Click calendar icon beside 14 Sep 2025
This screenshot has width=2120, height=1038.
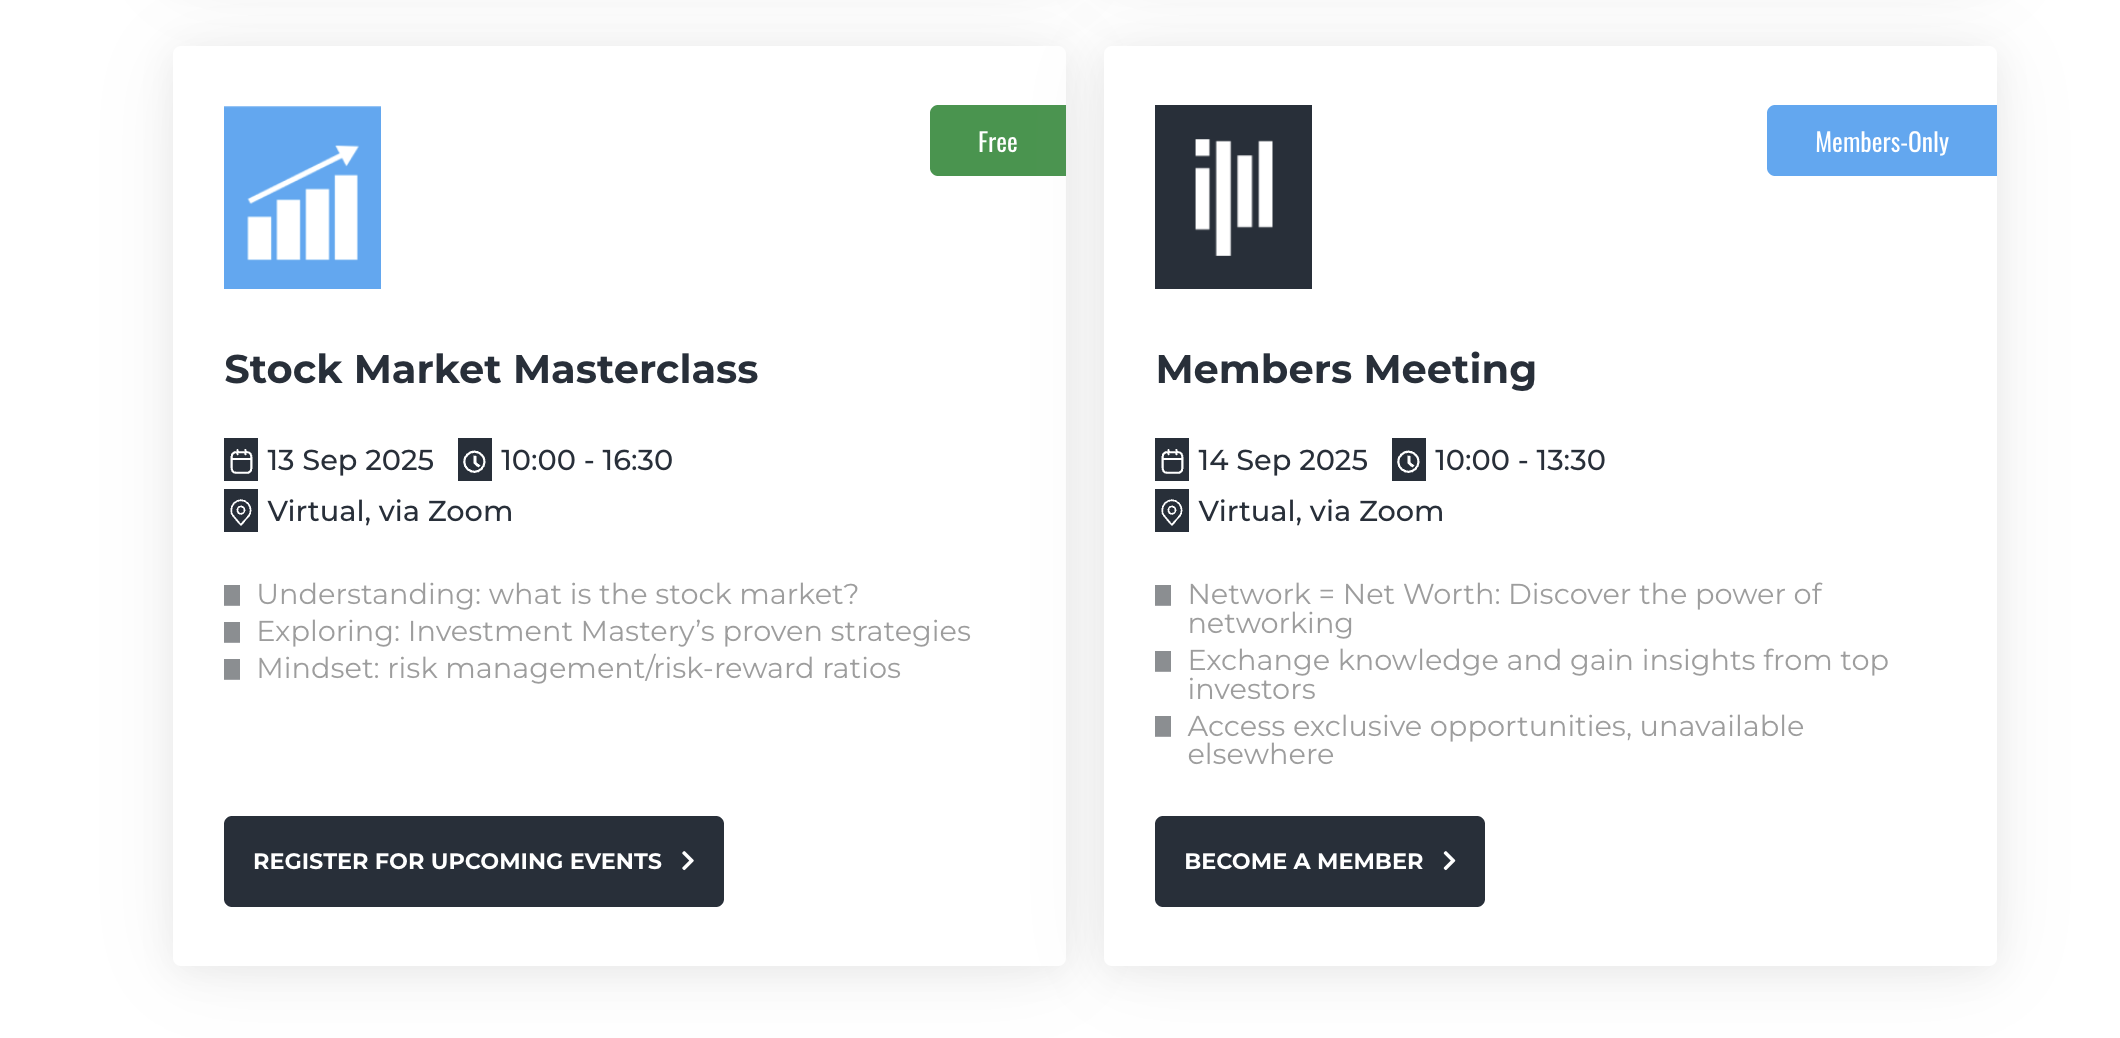[x=1172, y=460]
